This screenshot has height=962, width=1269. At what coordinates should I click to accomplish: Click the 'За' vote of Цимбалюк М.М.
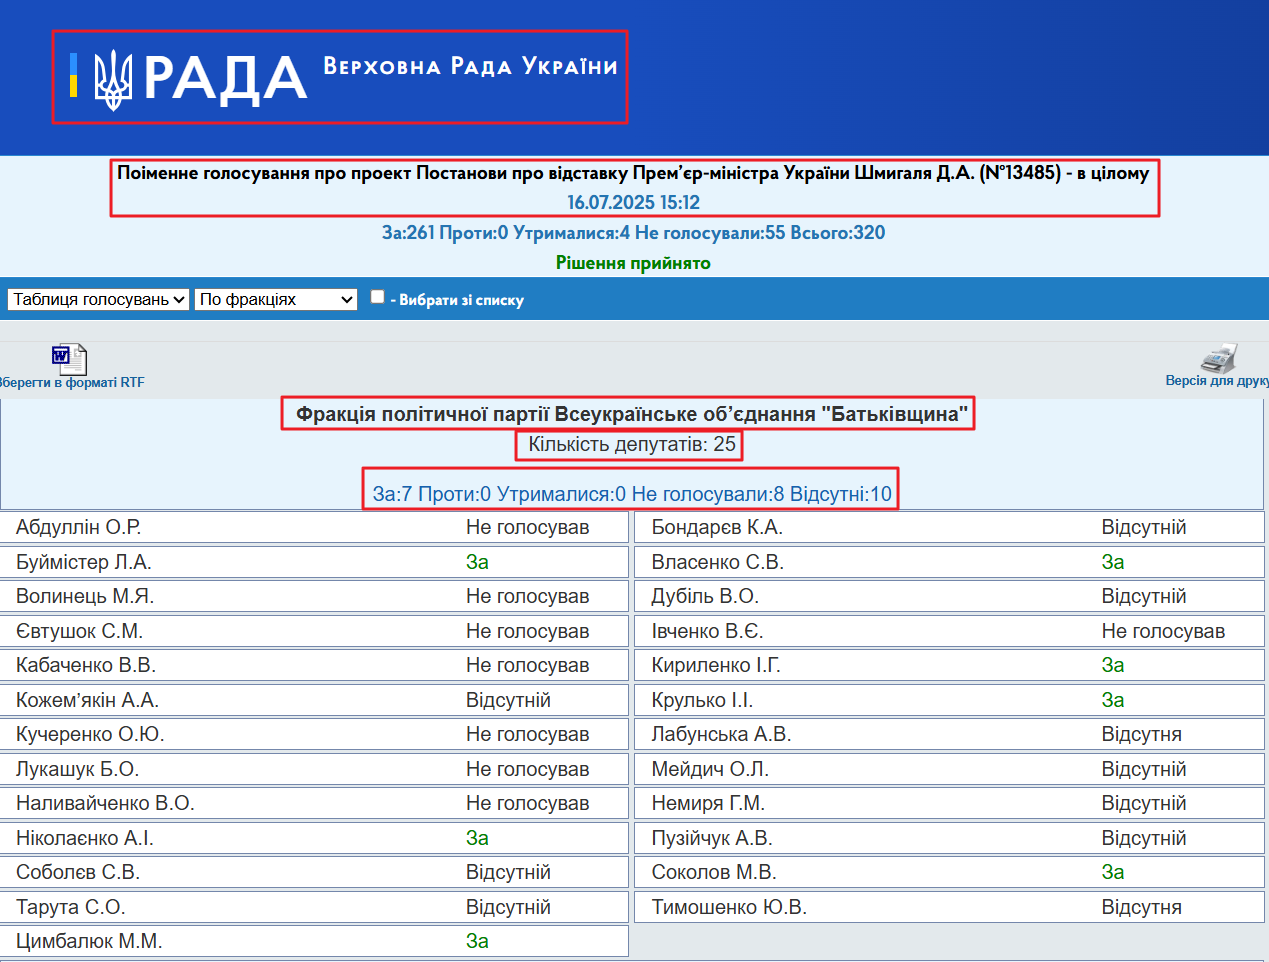pos(477,941)
